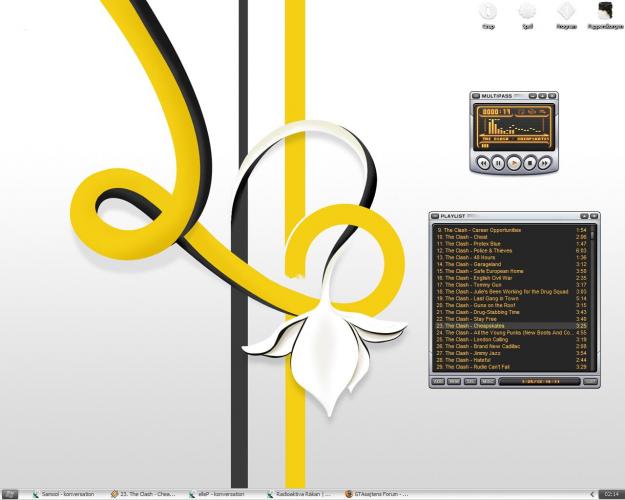Select track 16 The Clash - English Civil War
The width and height of the screenshot is (625, 500).
pos(512,278)
